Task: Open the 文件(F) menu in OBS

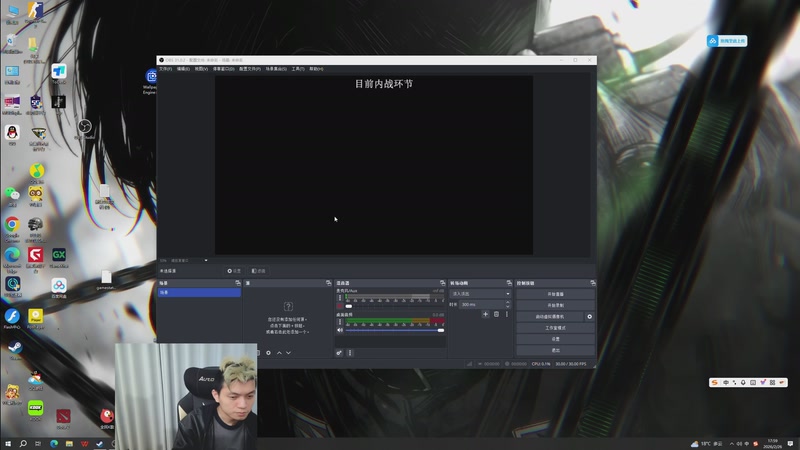Action: pos(165,69)
